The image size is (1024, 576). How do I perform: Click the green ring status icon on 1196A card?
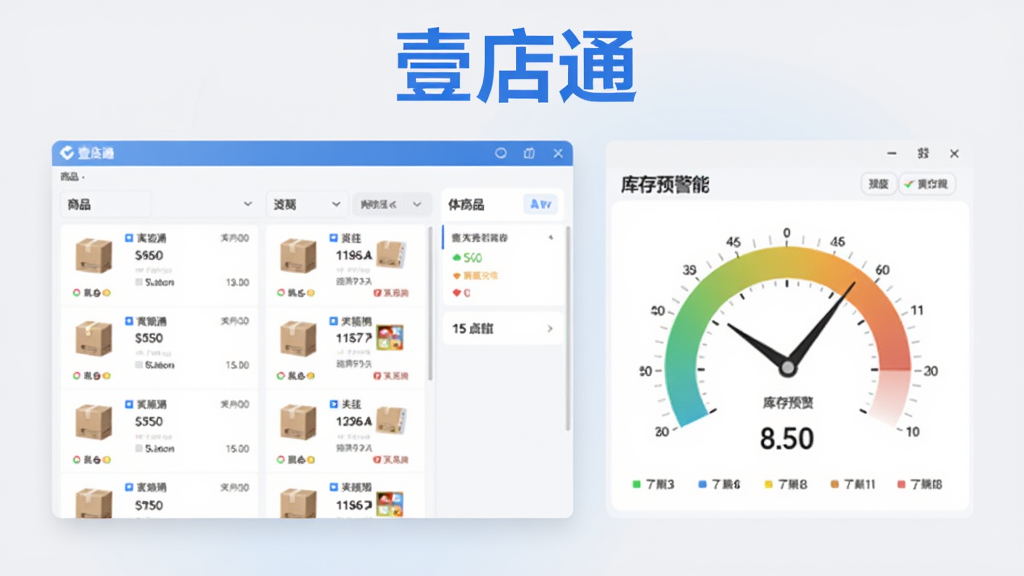click(x=281, y=293)
